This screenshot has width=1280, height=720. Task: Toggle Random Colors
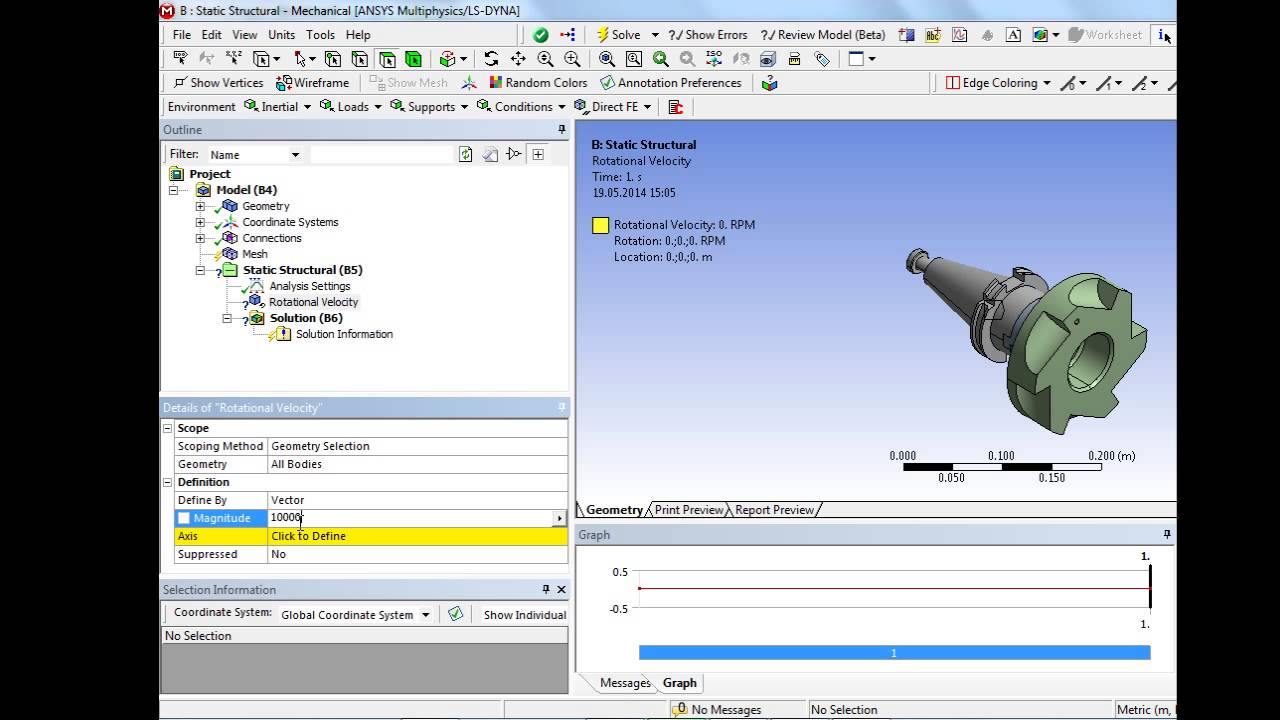(538, 83)
